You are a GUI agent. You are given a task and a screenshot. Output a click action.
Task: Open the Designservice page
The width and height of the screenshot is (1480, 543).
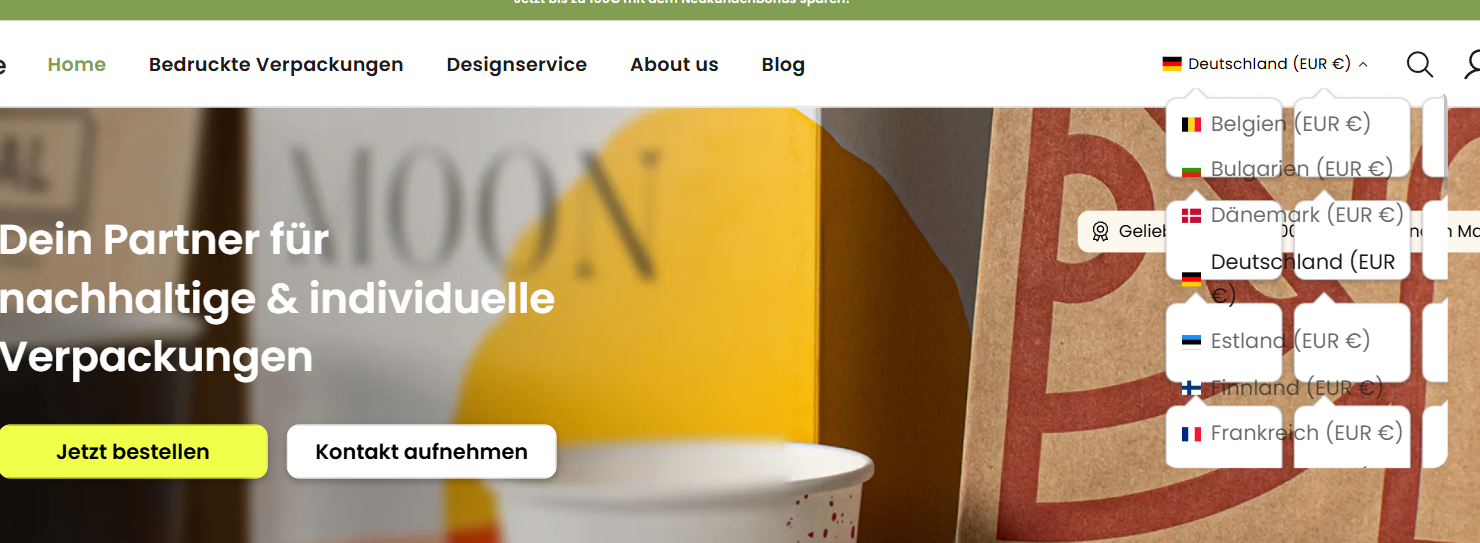pyautogui.click(x=517, y=65)
